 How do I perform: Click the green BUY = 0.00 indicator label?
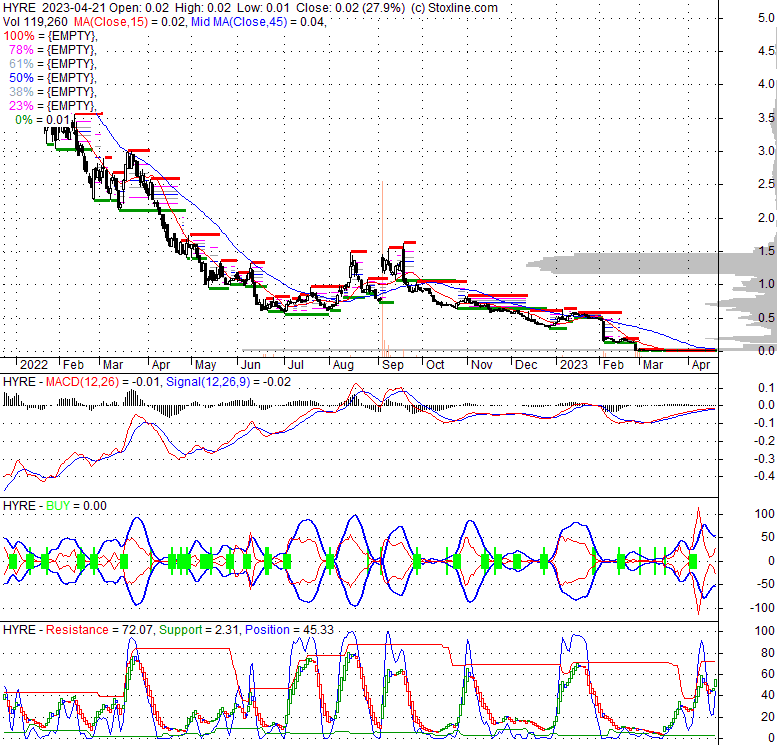click(x=76, y=505)
